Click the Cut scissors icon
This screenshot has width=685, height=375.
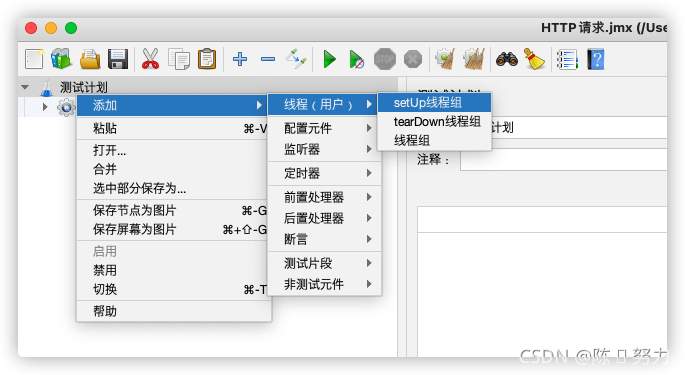click(150, 59)
